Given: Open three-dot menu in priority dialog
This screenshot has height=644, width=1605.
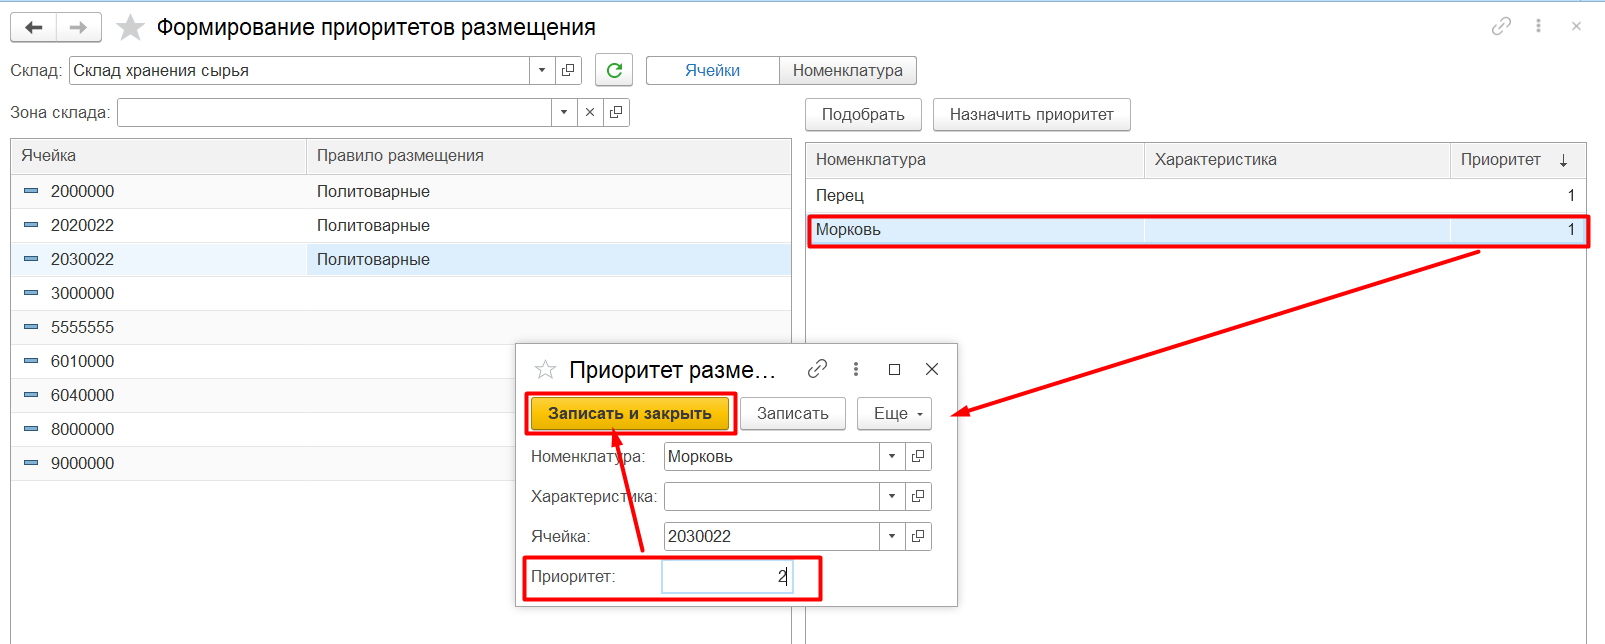Looking at the screenshot, I should point(856,369).
